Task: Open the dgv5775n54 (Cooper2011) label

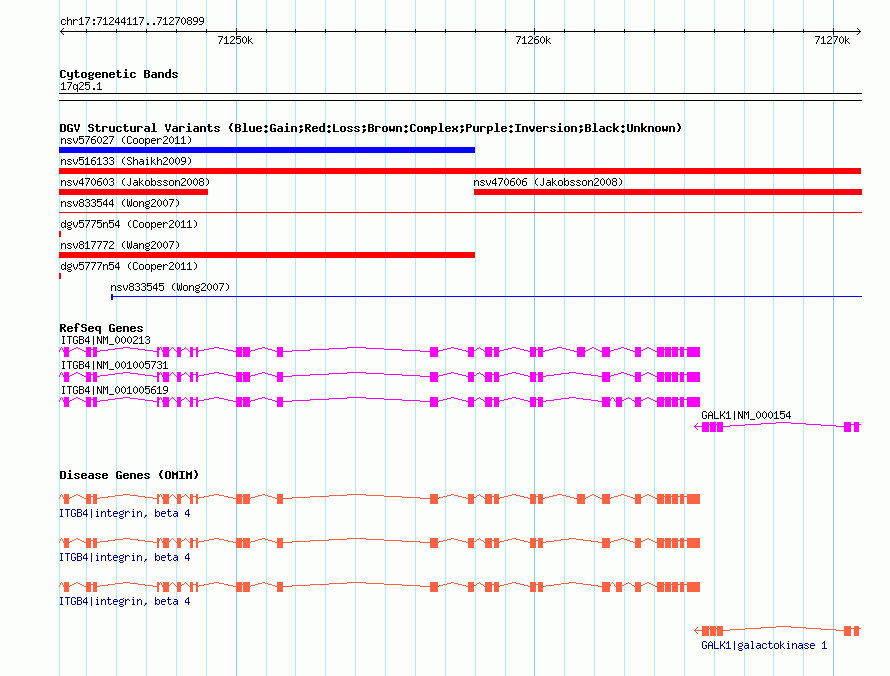Action: [x=129, y=224]
